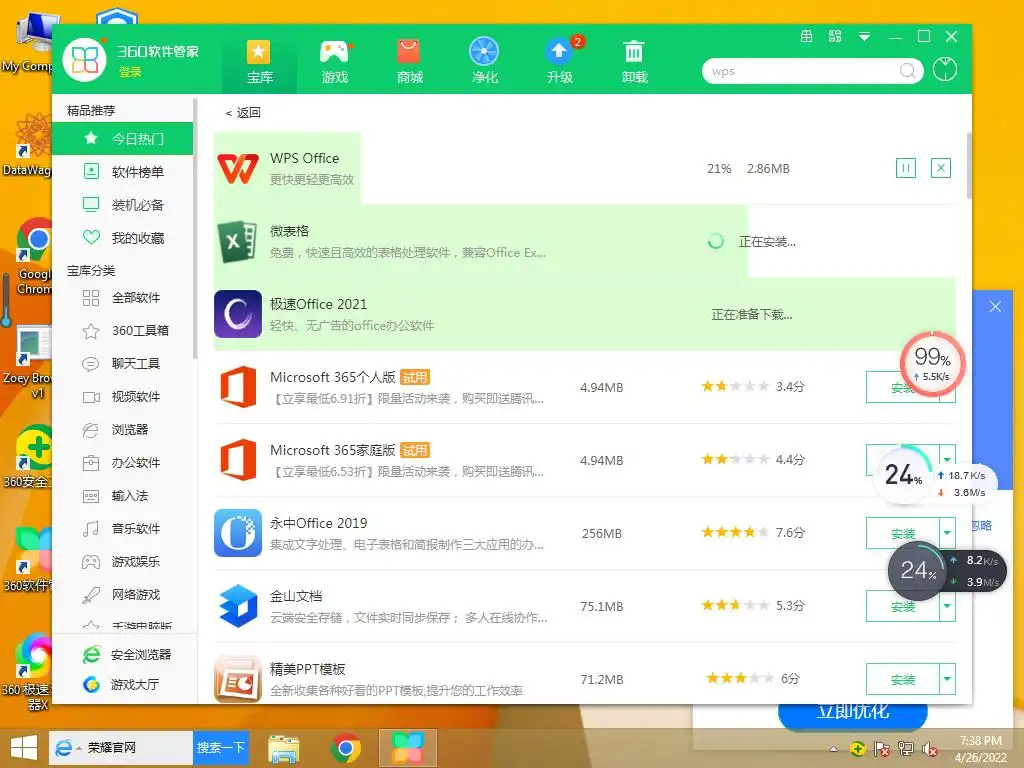The height and width of the screenshot is (768, 1024).
Task: Expand install options for 永中Office 2019
Action: pyautogui.click(x=948, y=534)
